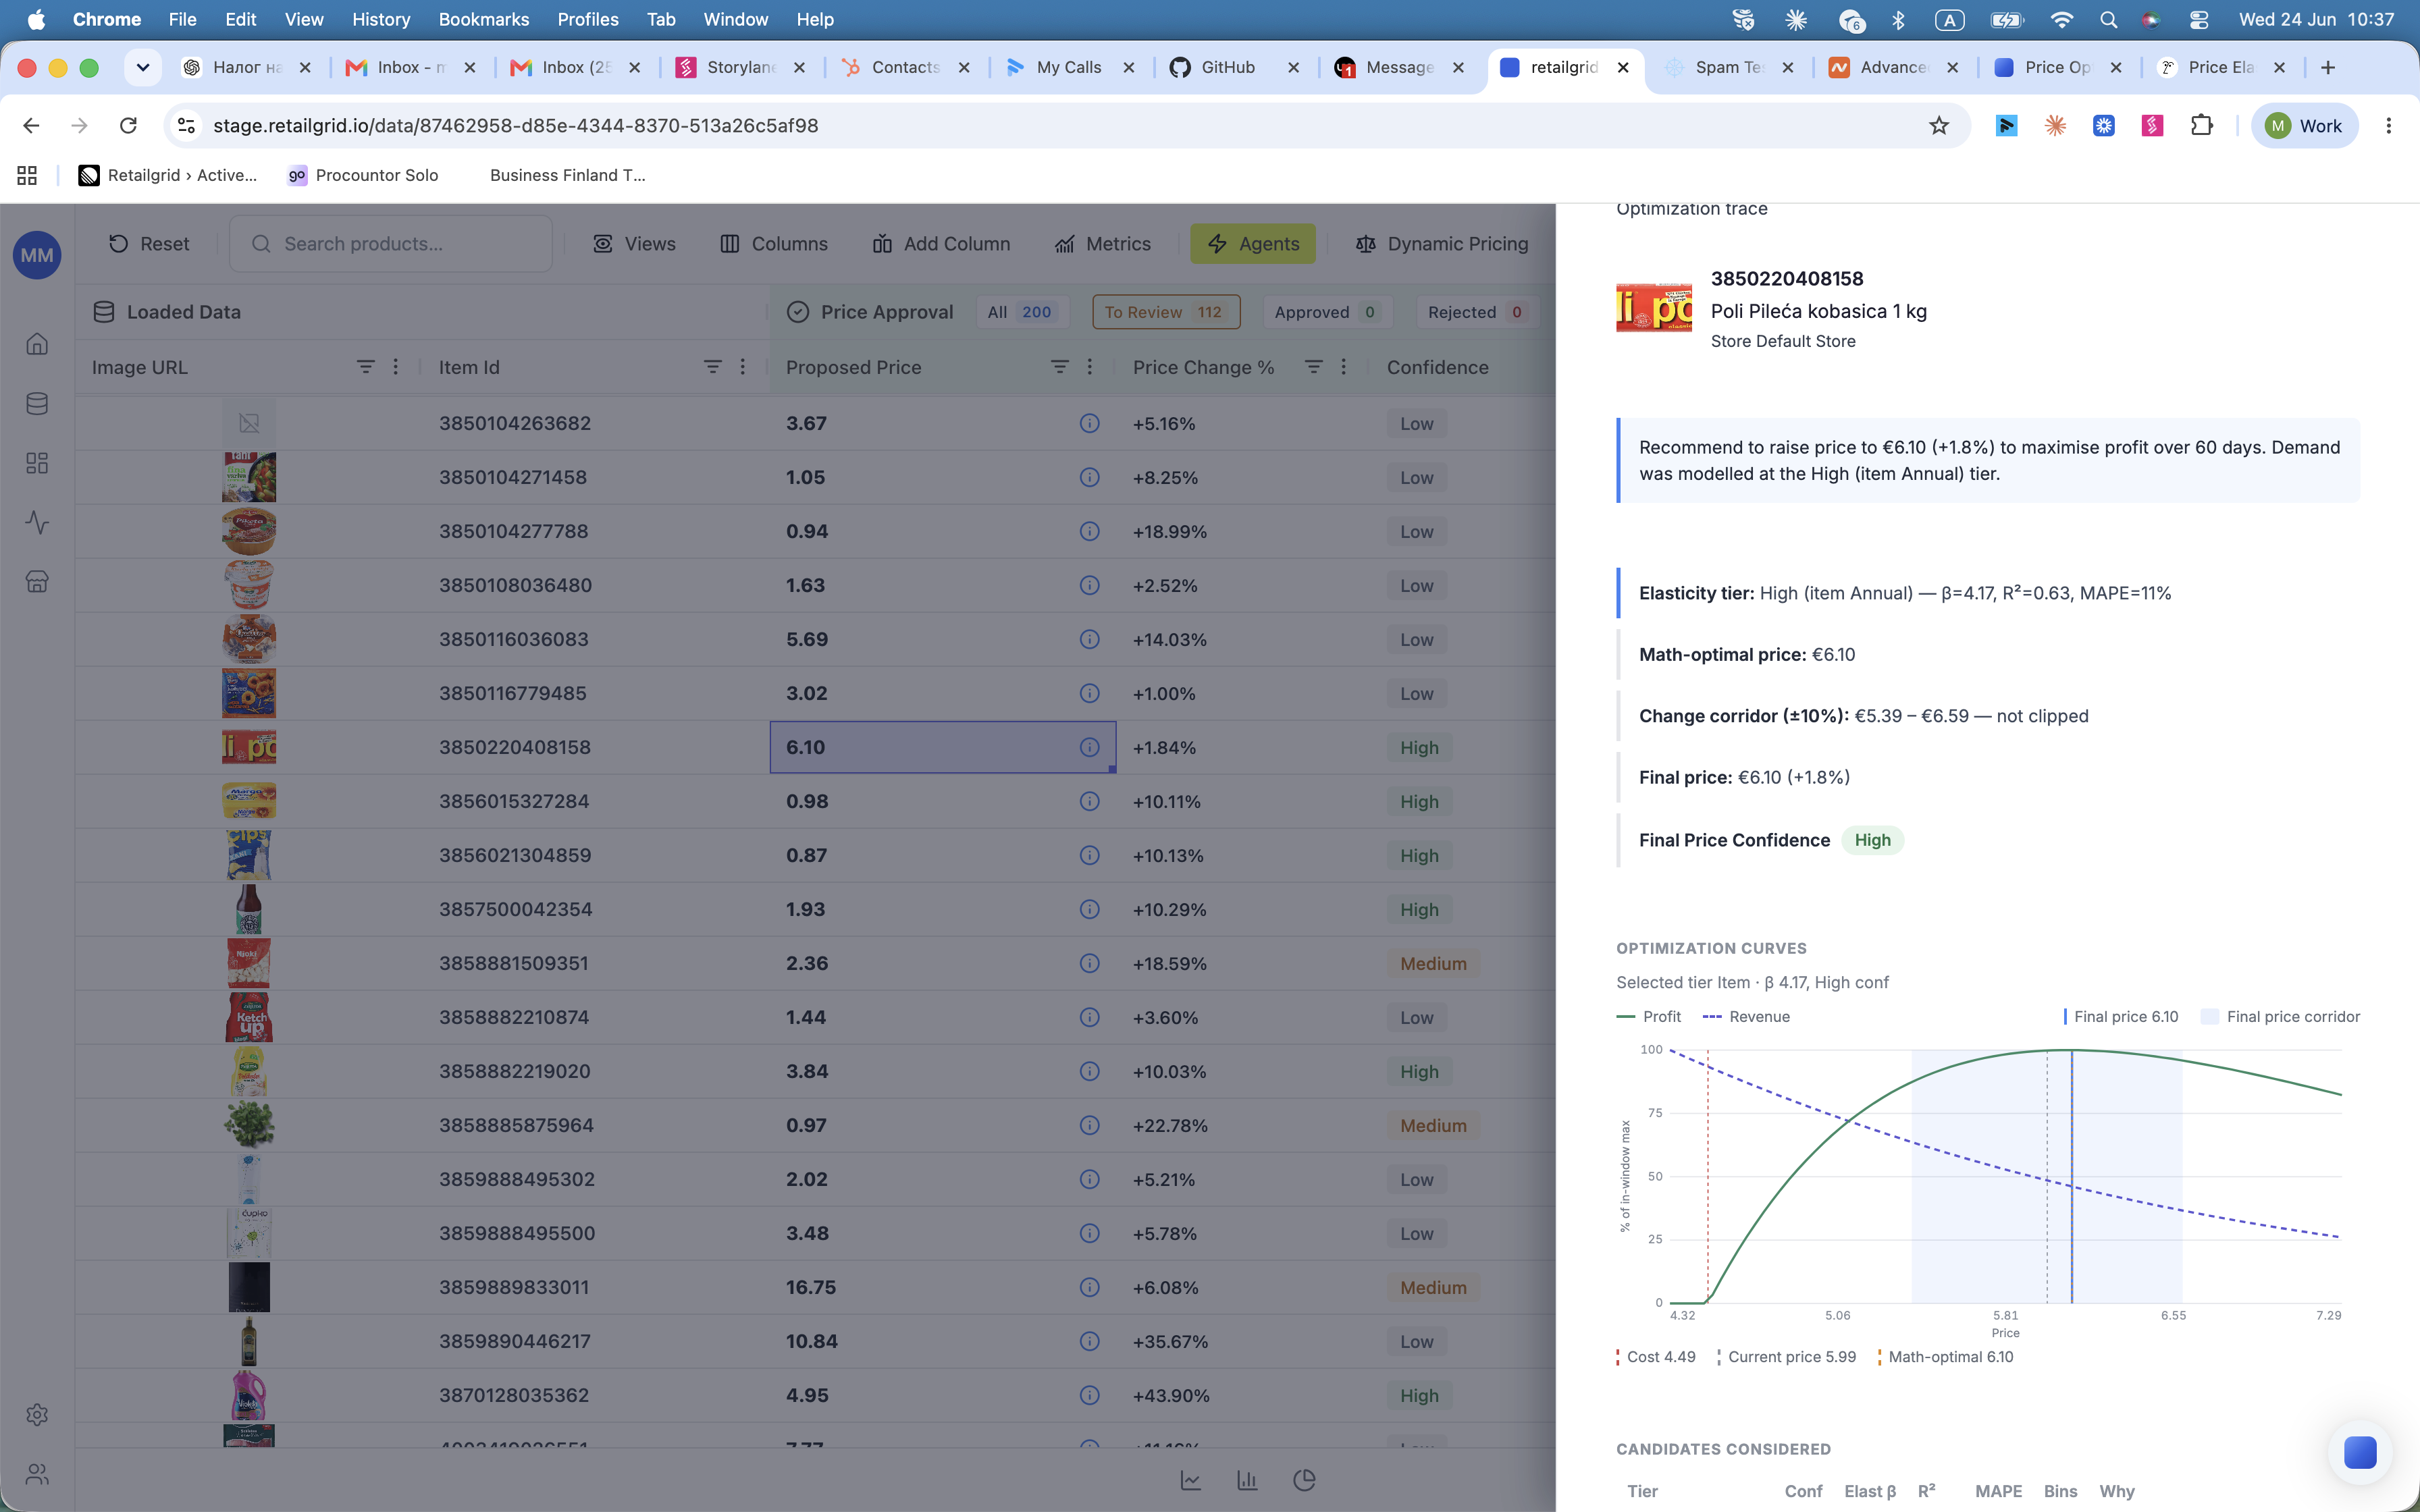Click the Agents button
Screen dimensions: 2420x1512
pyautogui.click(x=1253, y=244)
